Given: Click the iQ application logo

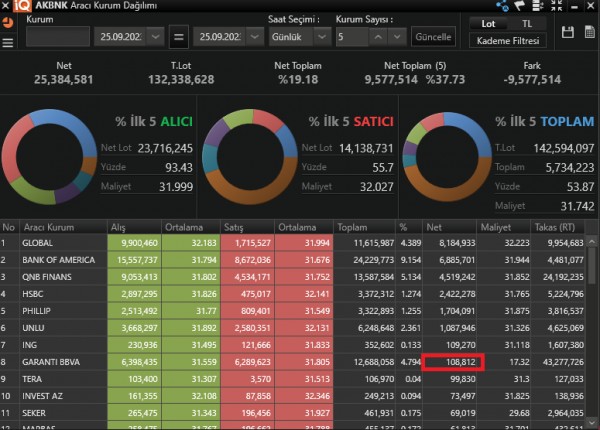Looking at the screenshot, I should (22, 6).
